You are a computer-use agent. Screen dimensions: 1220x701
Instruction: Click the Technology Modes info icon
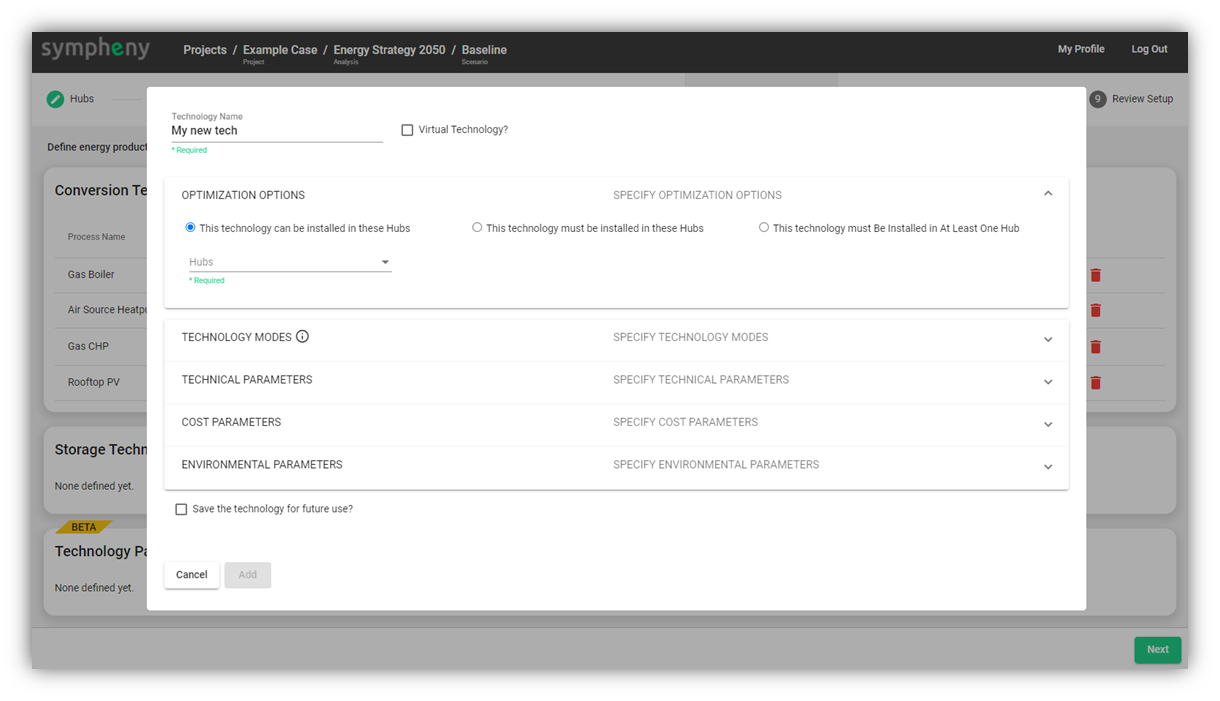pyautogui.click(x=302, y=337)
